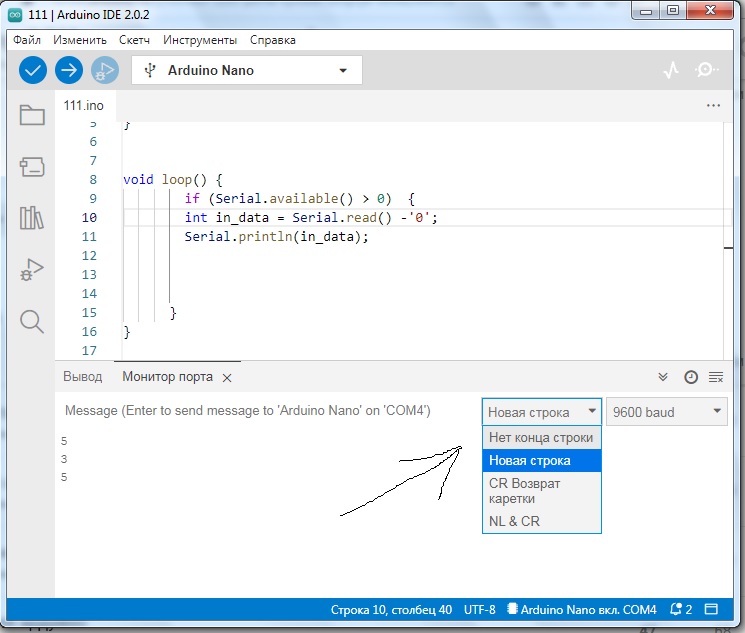This screenshot has height=633, width=745.
Task: Start debugging with the debug toolbar button
Action: click(104, 70)
